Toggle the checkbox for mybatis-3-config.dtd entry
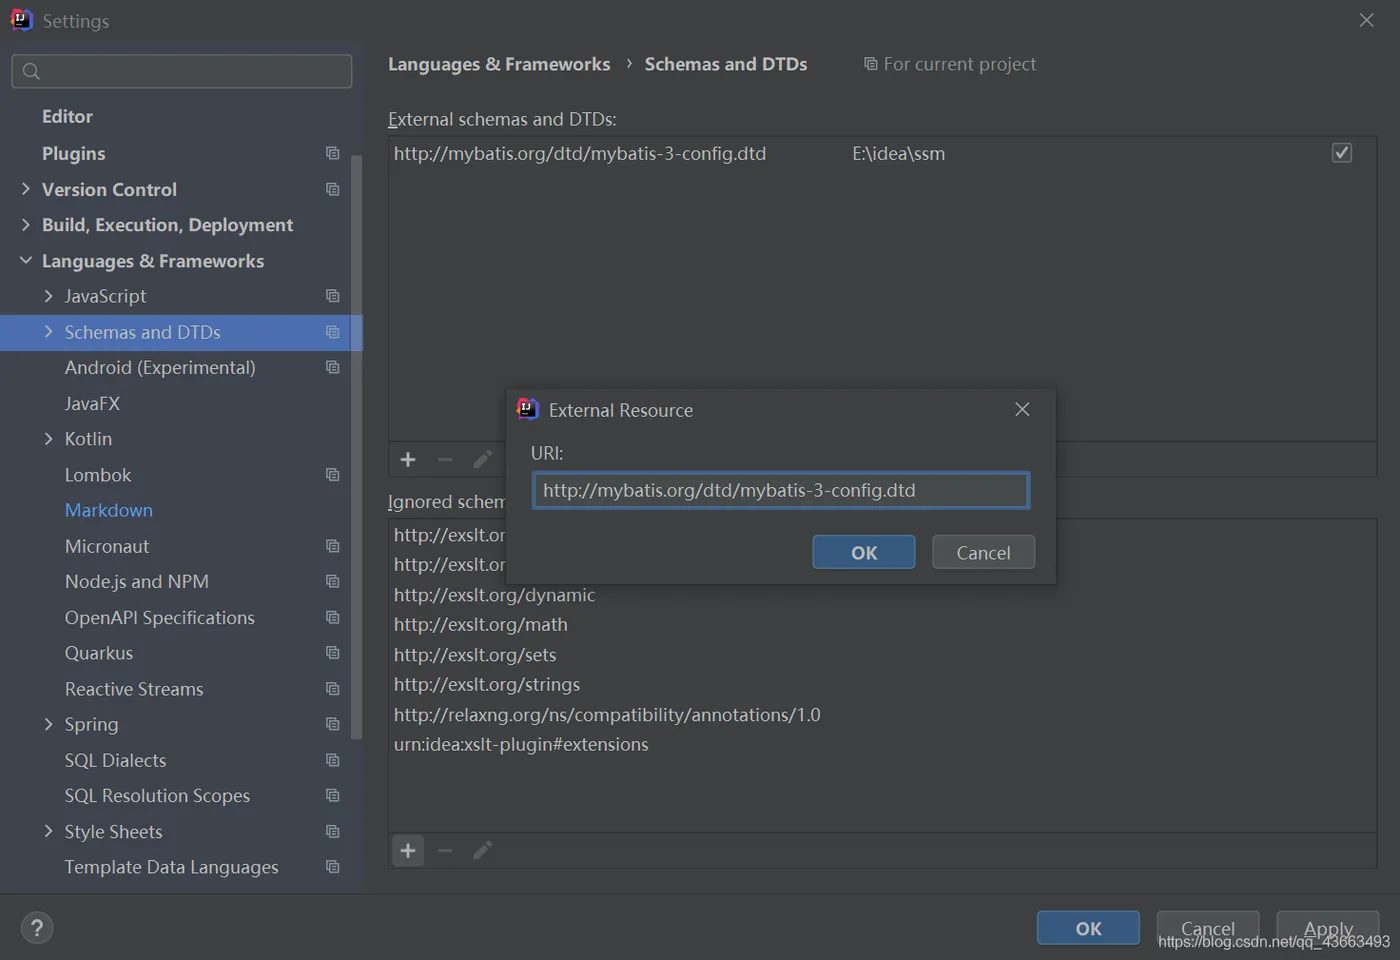The image size is (1400, 960). (1342, 153)
